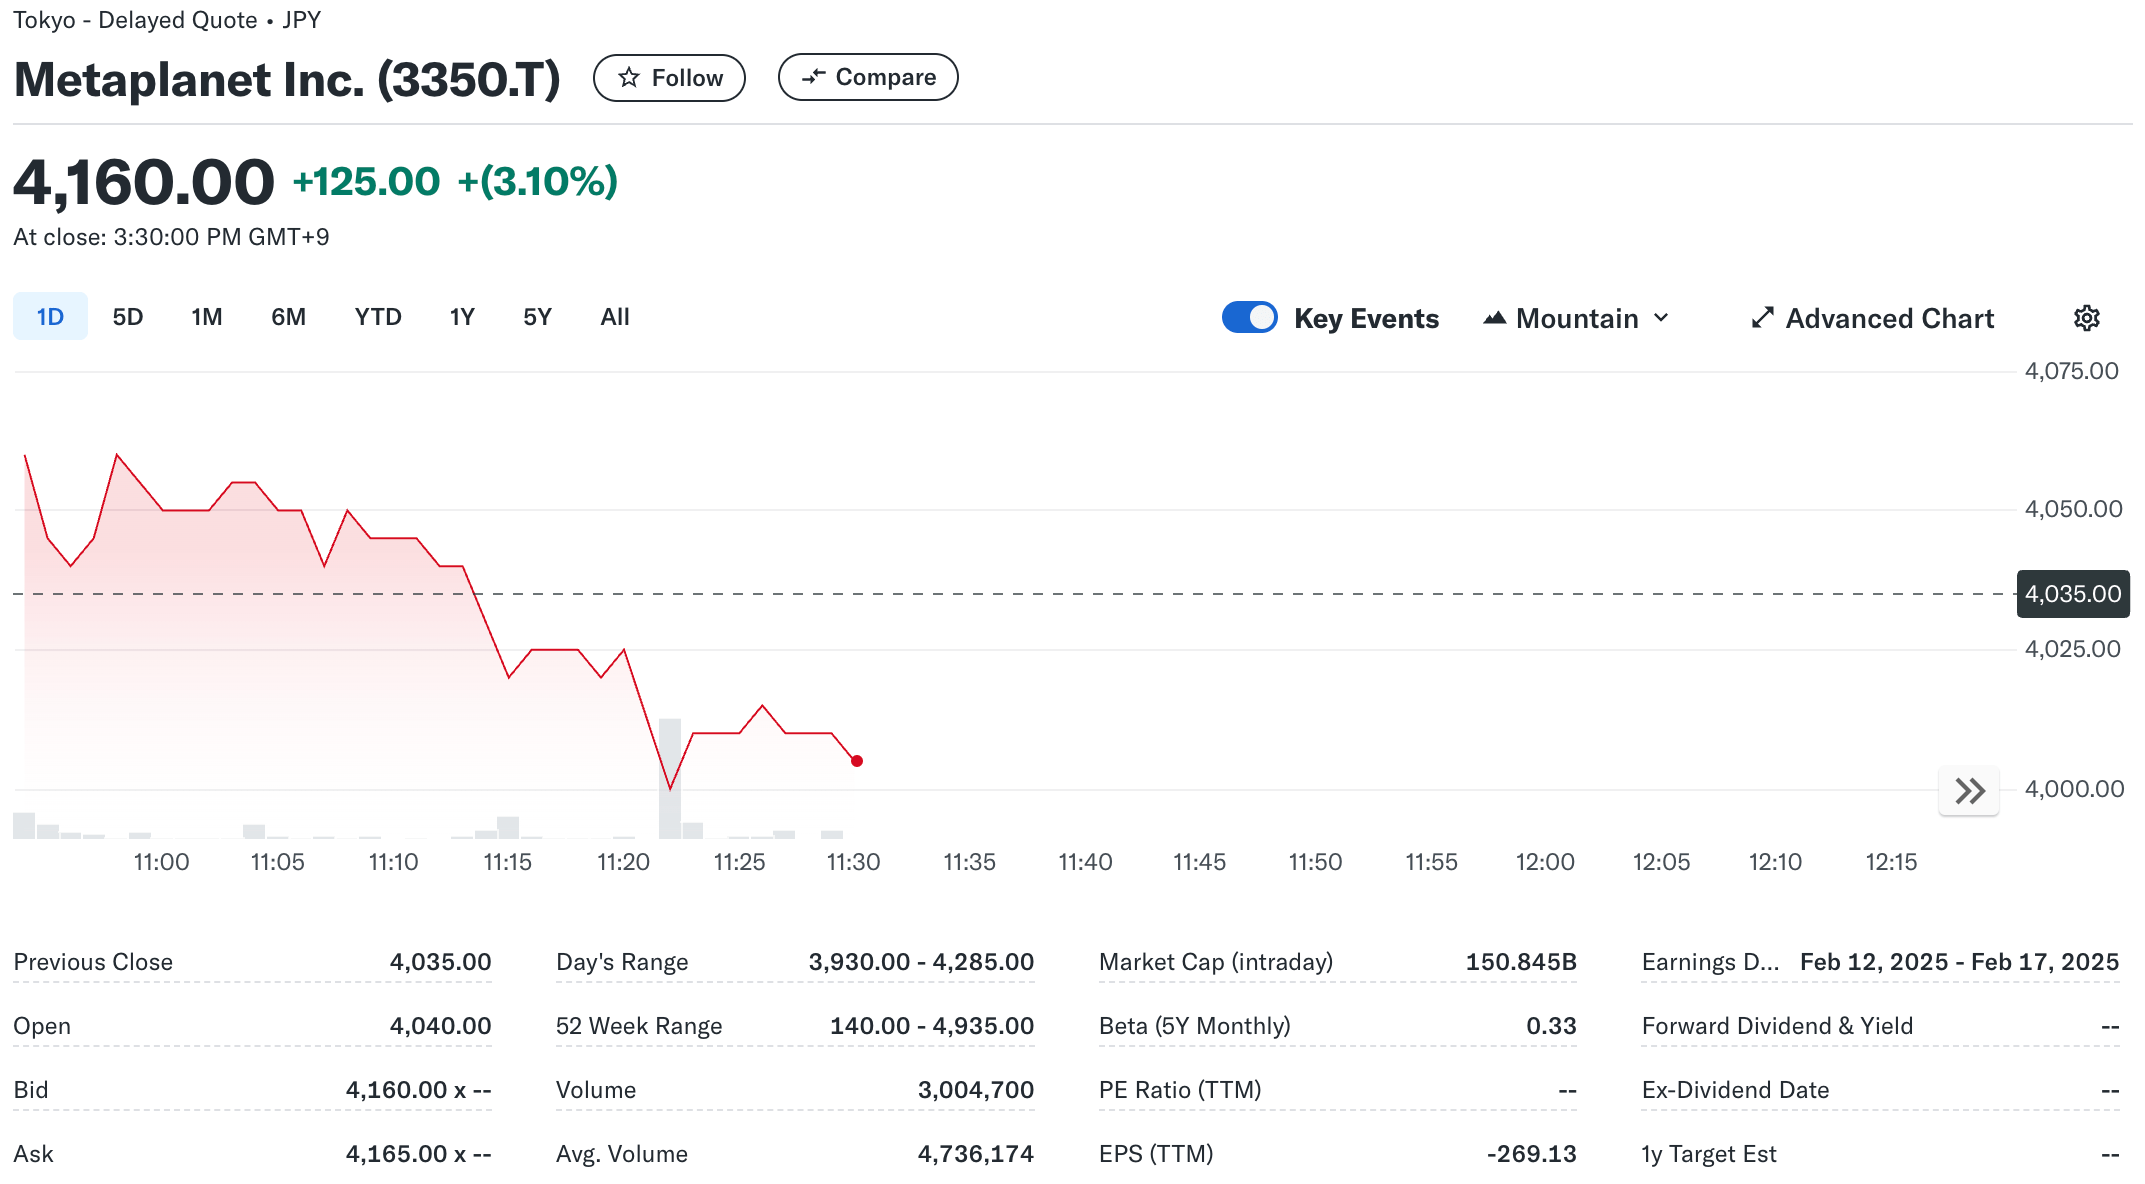The image size is (2145, 1184).
Task: Click the Beta (5Y Monthly) value 0.33
Action: [1551, 1026]
